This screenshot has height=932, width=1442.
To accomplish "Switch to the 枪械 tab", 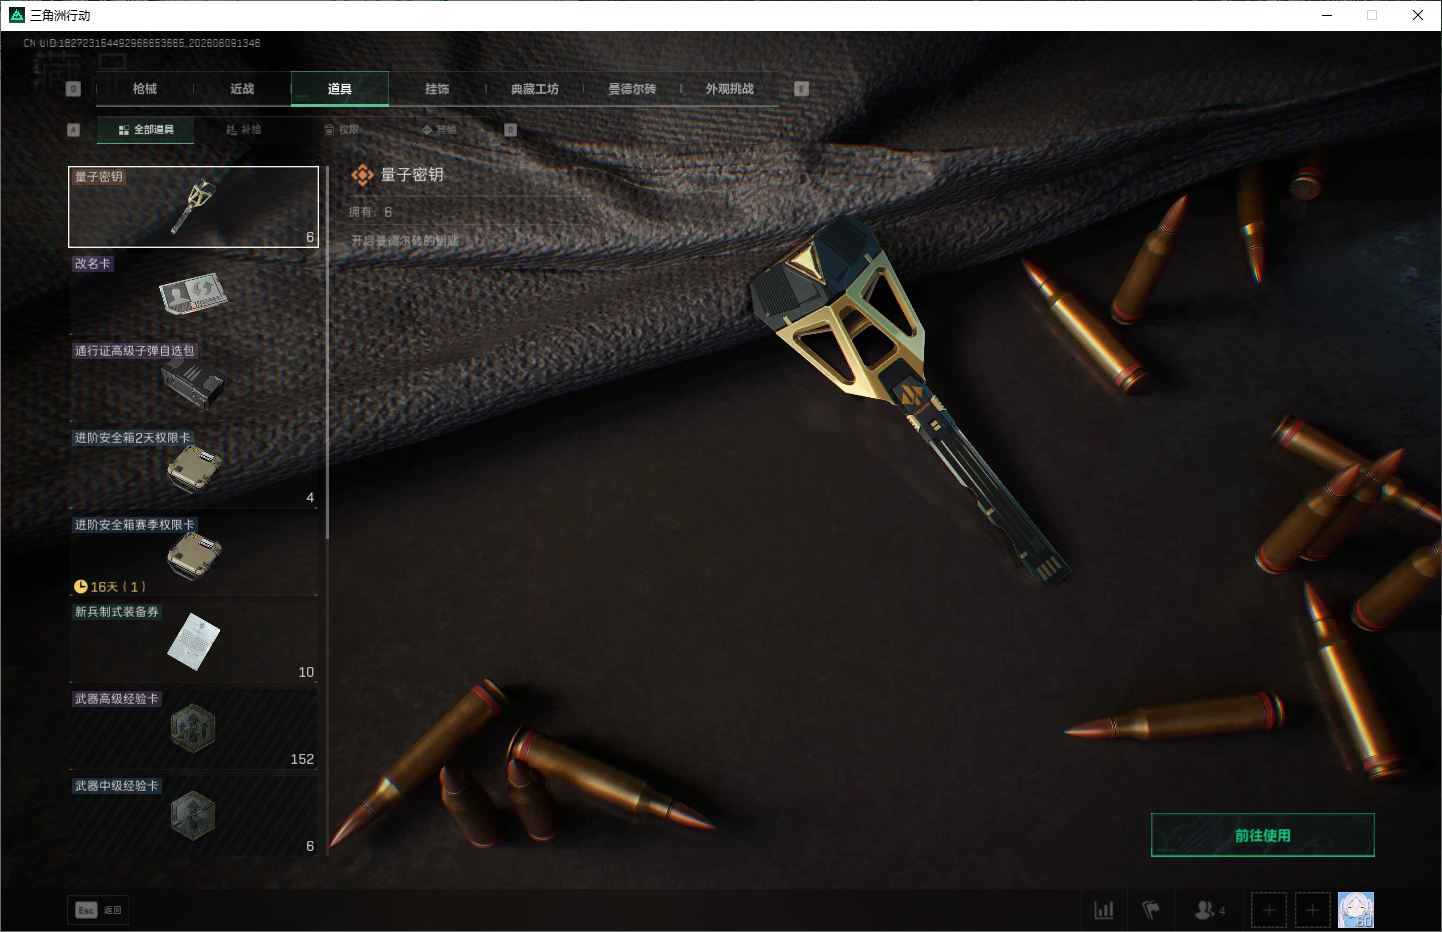I will tap(145, 89).
